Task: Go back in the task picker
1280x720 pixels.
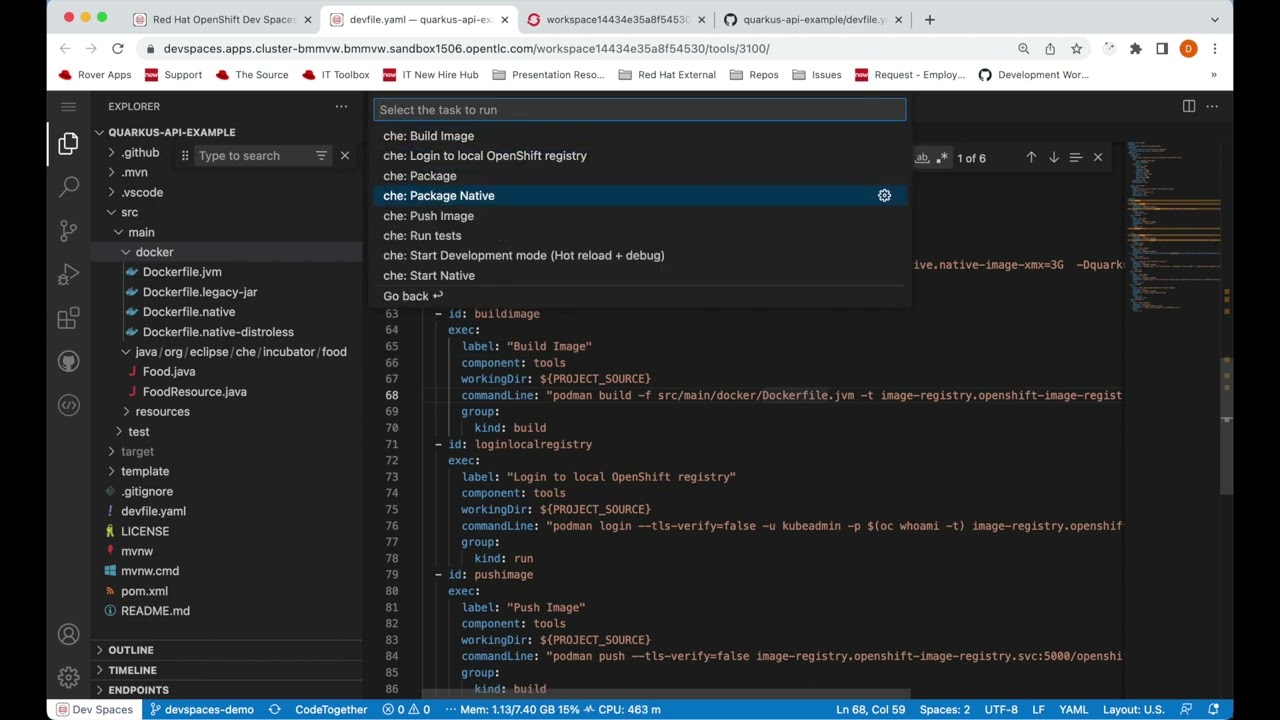Action: point(640,296)
